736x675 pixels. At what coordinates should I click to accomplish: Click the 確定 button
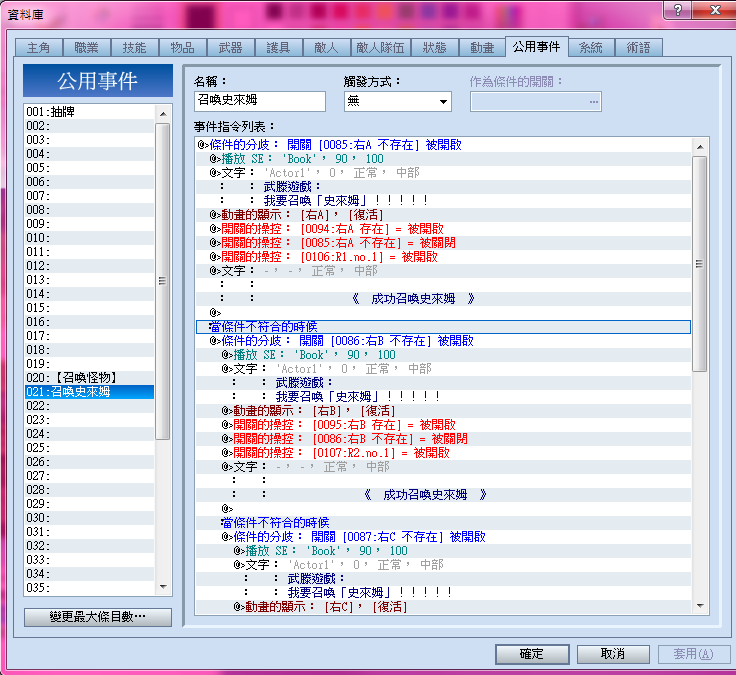(532, 654)
